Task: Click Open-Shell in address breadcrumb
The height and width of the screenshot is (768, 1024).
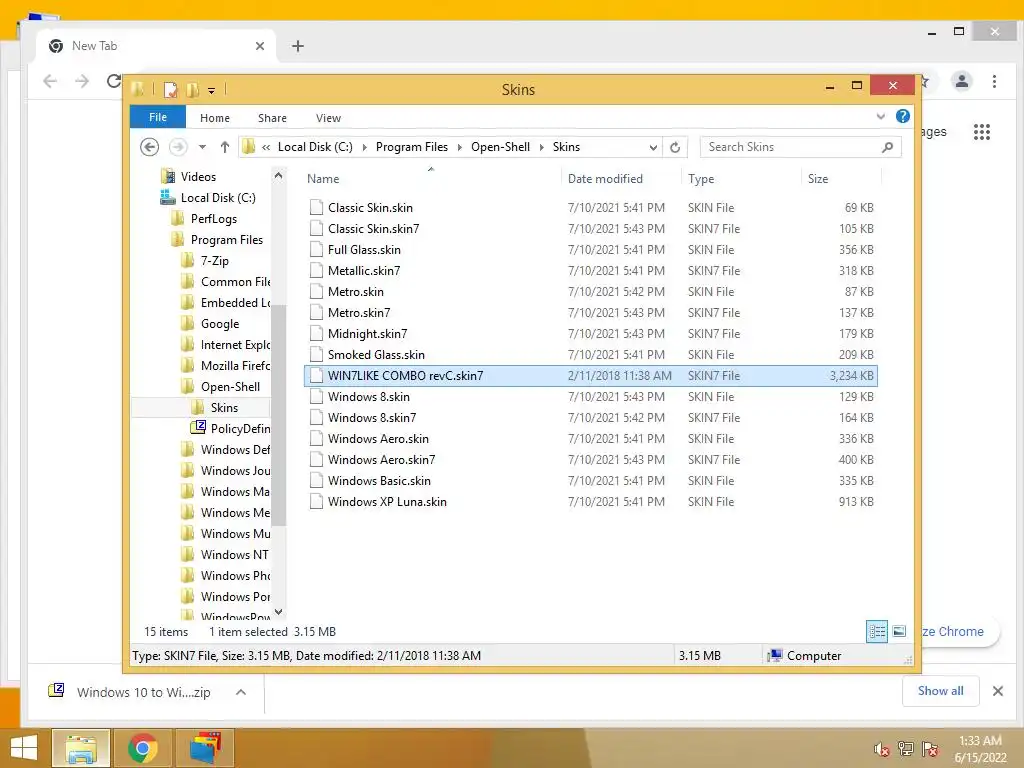Action: coord(500,147)
